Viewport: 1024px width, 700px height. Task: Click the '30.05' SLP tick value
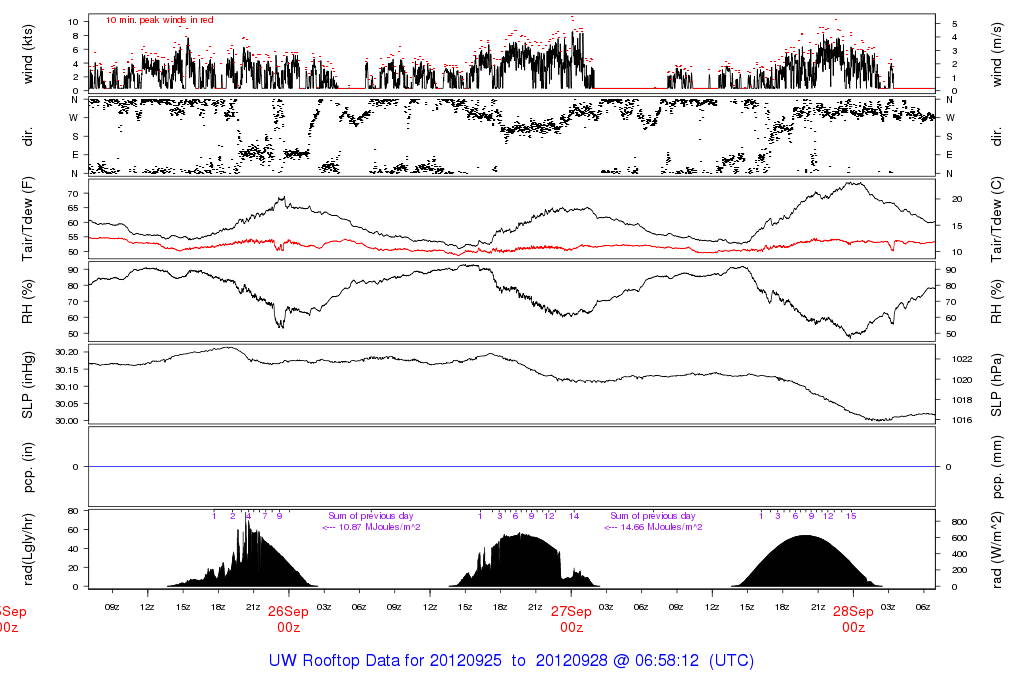67,404
